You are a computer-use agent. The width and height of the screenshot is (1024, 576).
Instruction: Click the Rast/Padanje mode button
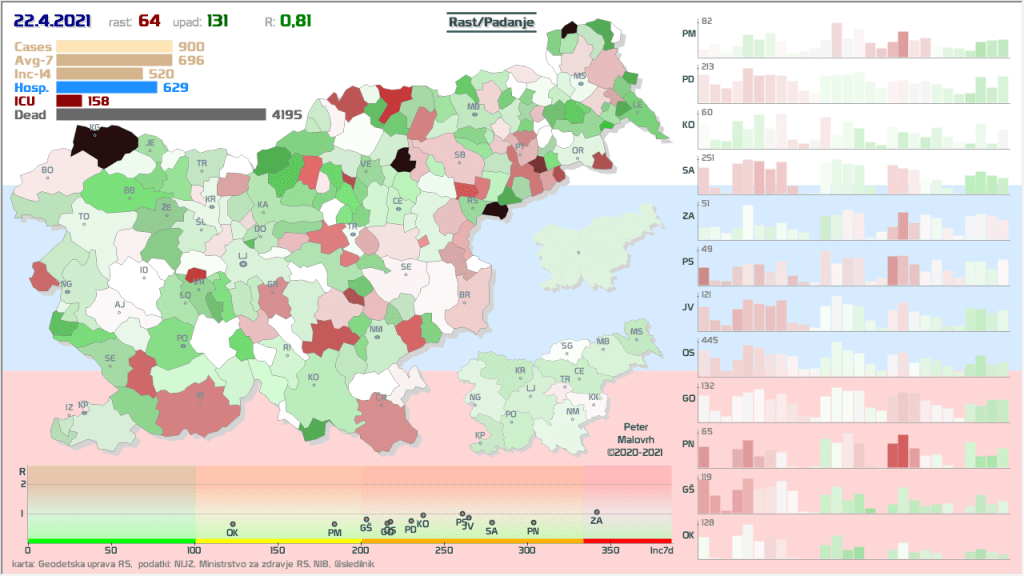coord(491,22)
